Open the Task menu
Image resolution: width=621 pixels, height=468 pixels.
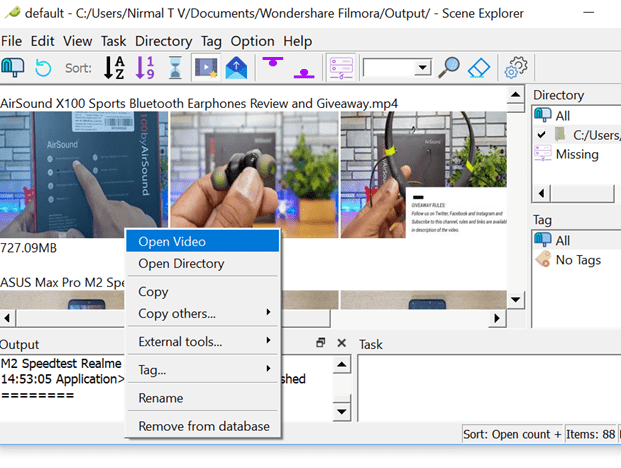pos(113,41)
